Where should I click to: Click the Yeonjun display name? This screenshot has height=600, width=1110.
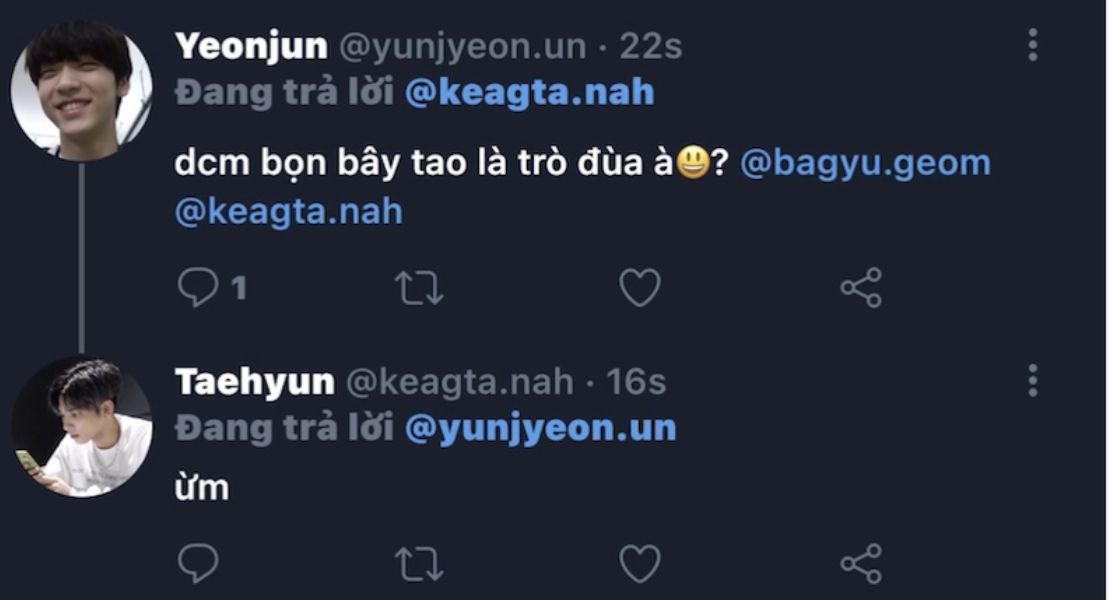(250, 46)
